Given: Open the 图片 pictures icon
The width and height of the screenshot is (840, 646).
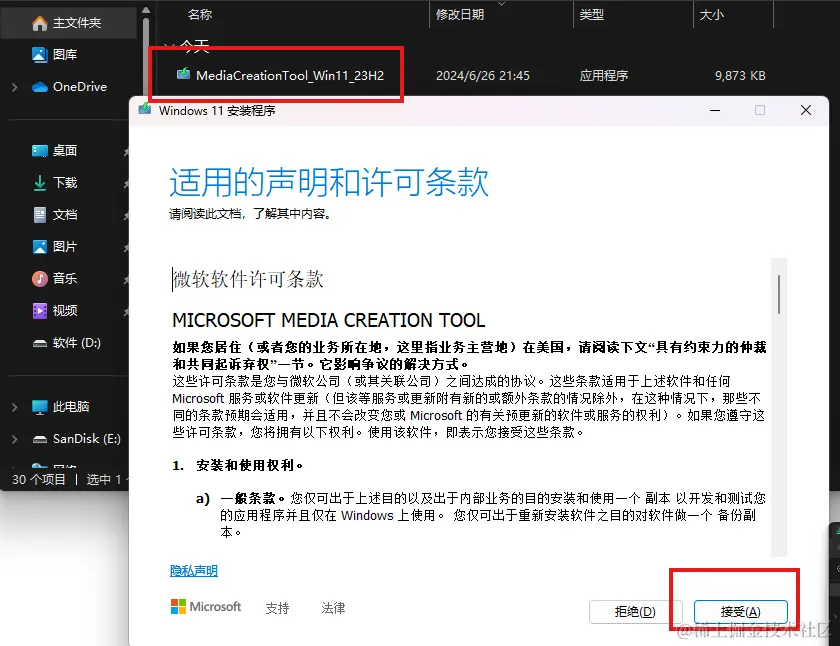Looking at the screenshot, I should pyautogui.click(x=40, y=247).
